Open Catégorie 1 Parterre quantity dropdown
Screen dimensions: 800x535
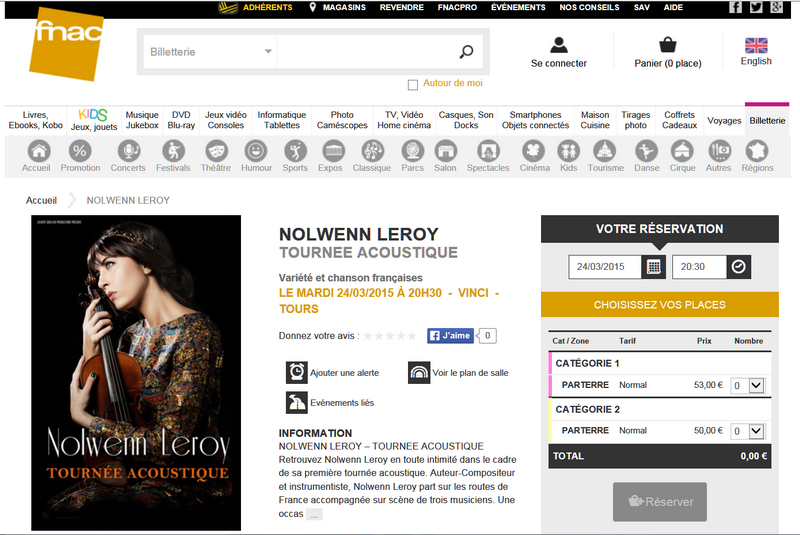pyautogui.click(x=748, y=386)
